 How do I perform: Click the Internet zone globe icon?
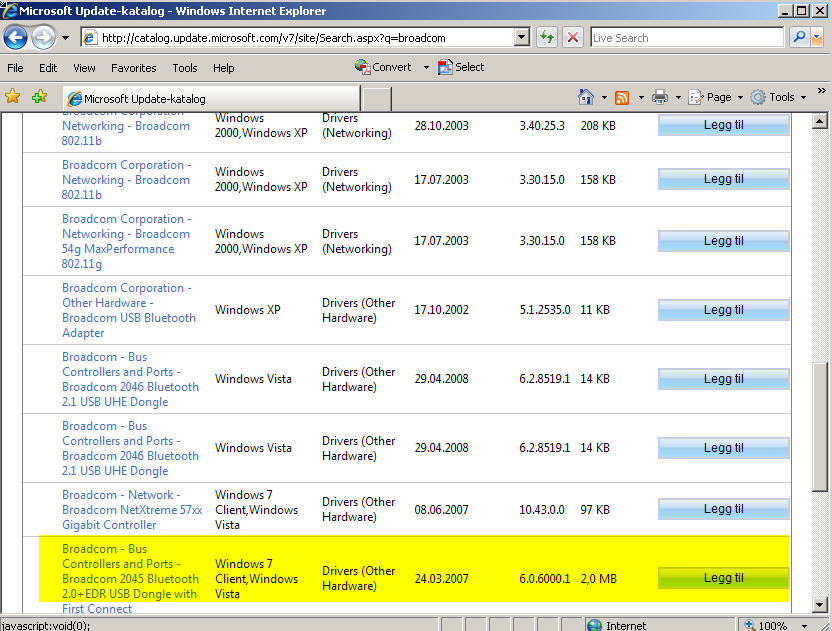pos(595,625)
